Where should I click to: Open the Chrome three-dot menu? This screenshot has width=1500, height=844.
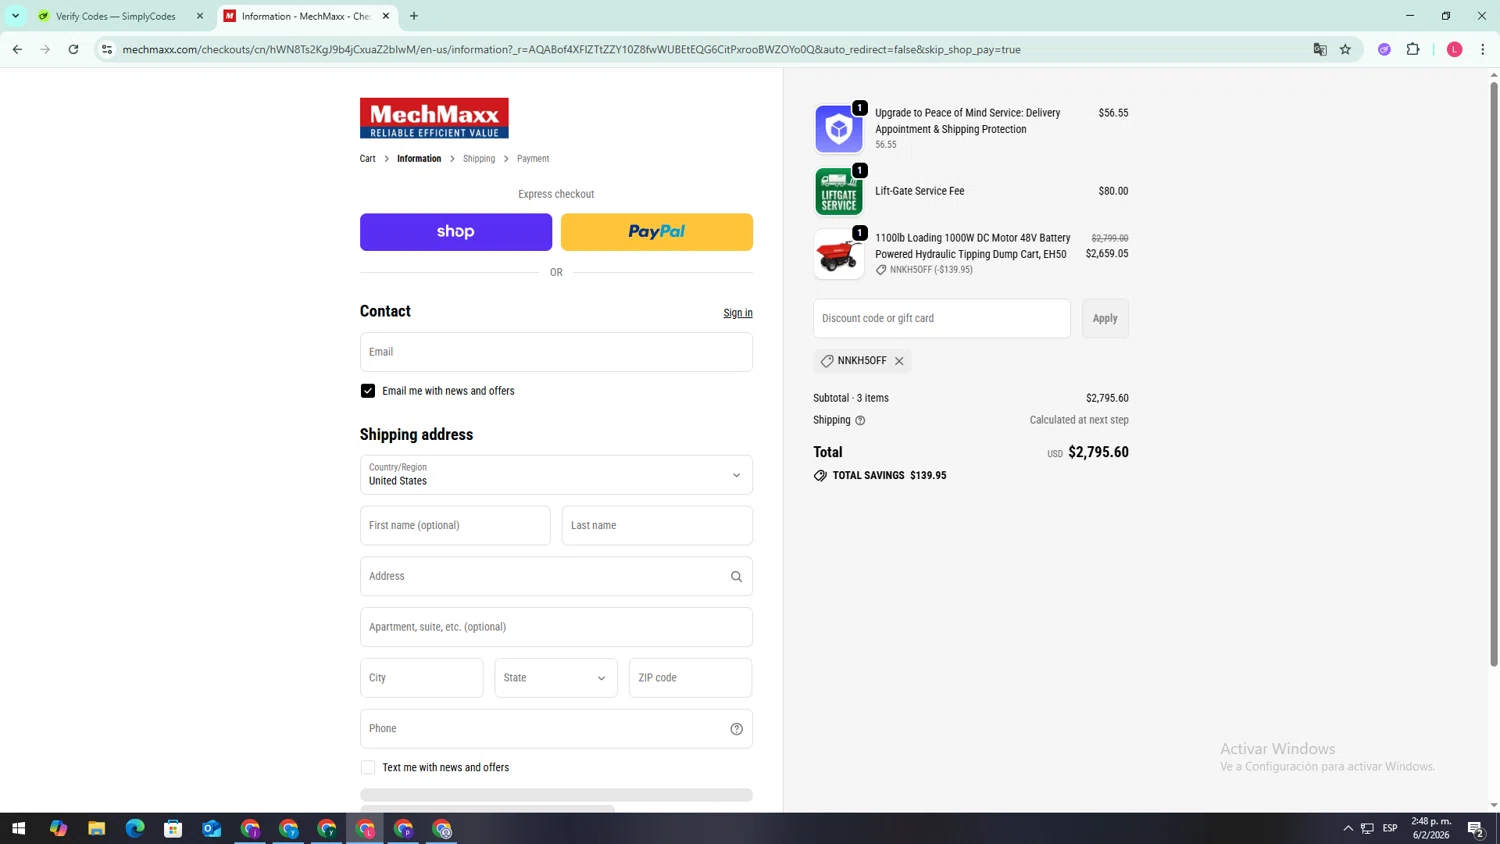(x=1483, y=49)
